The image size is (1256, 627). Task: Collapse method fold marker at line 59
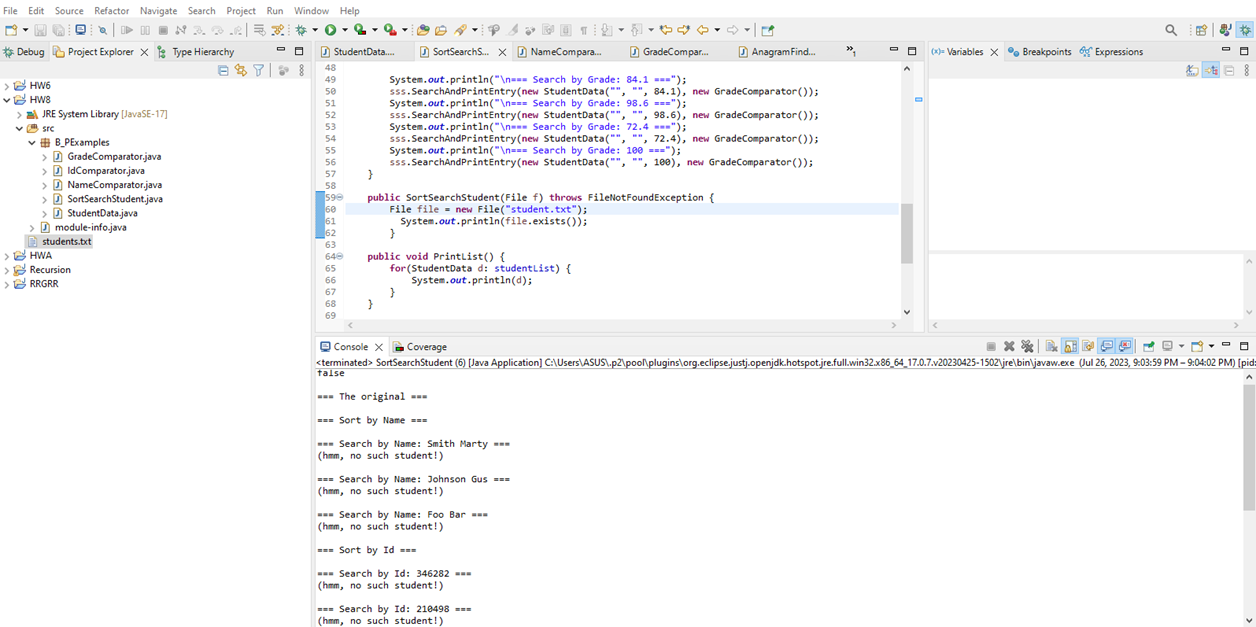340,198
